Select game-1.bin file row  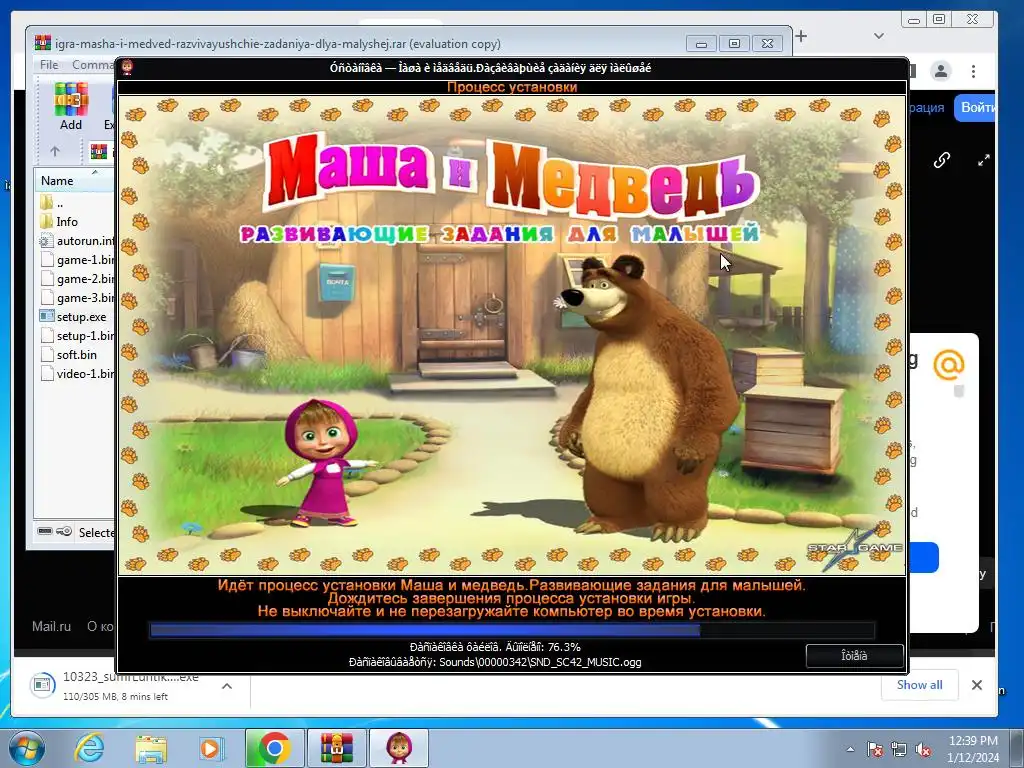[x=77, y=260]
